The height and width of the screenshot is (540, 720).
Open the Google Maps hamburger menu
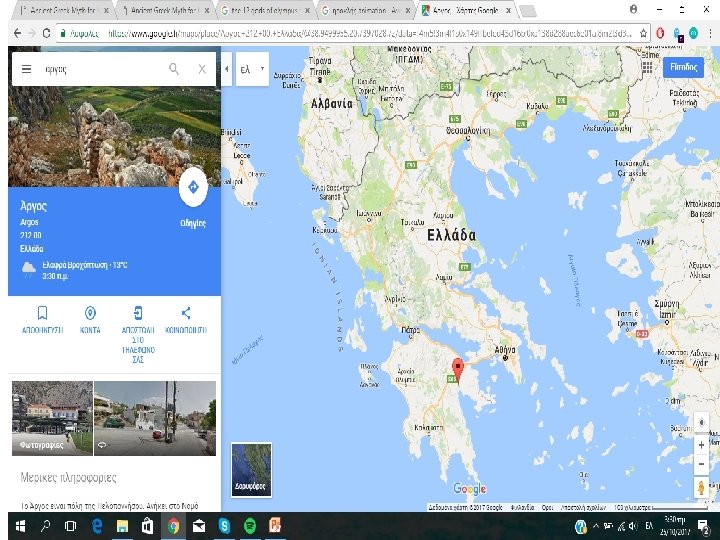[27, 69]
